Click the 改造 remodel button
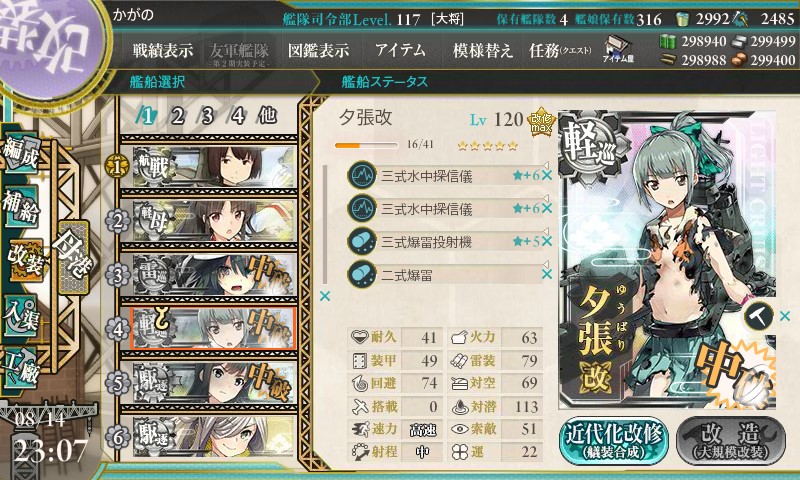This screenshot has height=480, width=800. [x=731, y=441]
